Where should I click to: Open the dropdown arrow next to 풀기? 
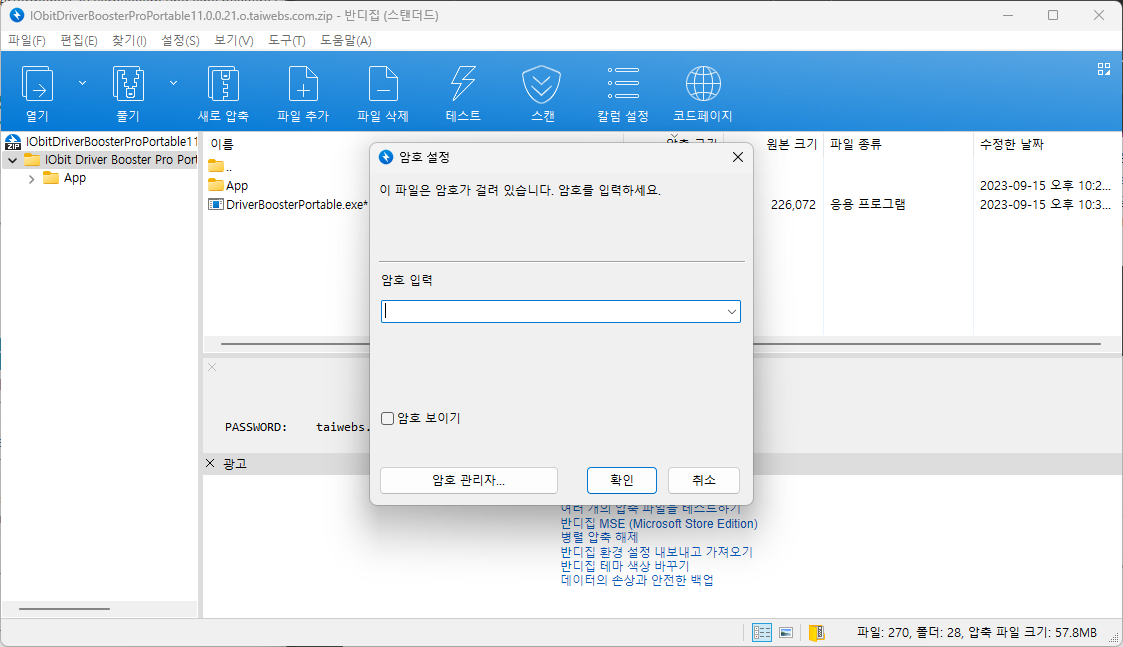pos(173,83)
